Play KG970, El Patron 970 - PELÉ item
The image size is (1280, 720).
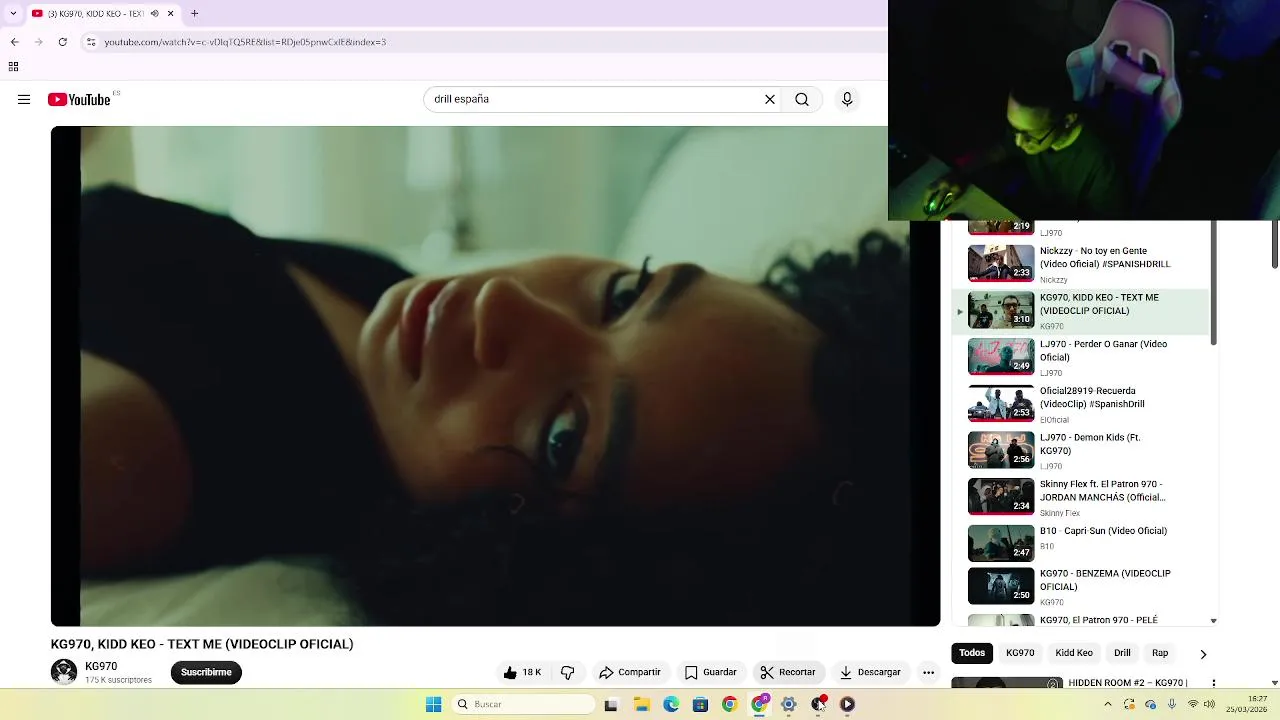[1080, 620]
